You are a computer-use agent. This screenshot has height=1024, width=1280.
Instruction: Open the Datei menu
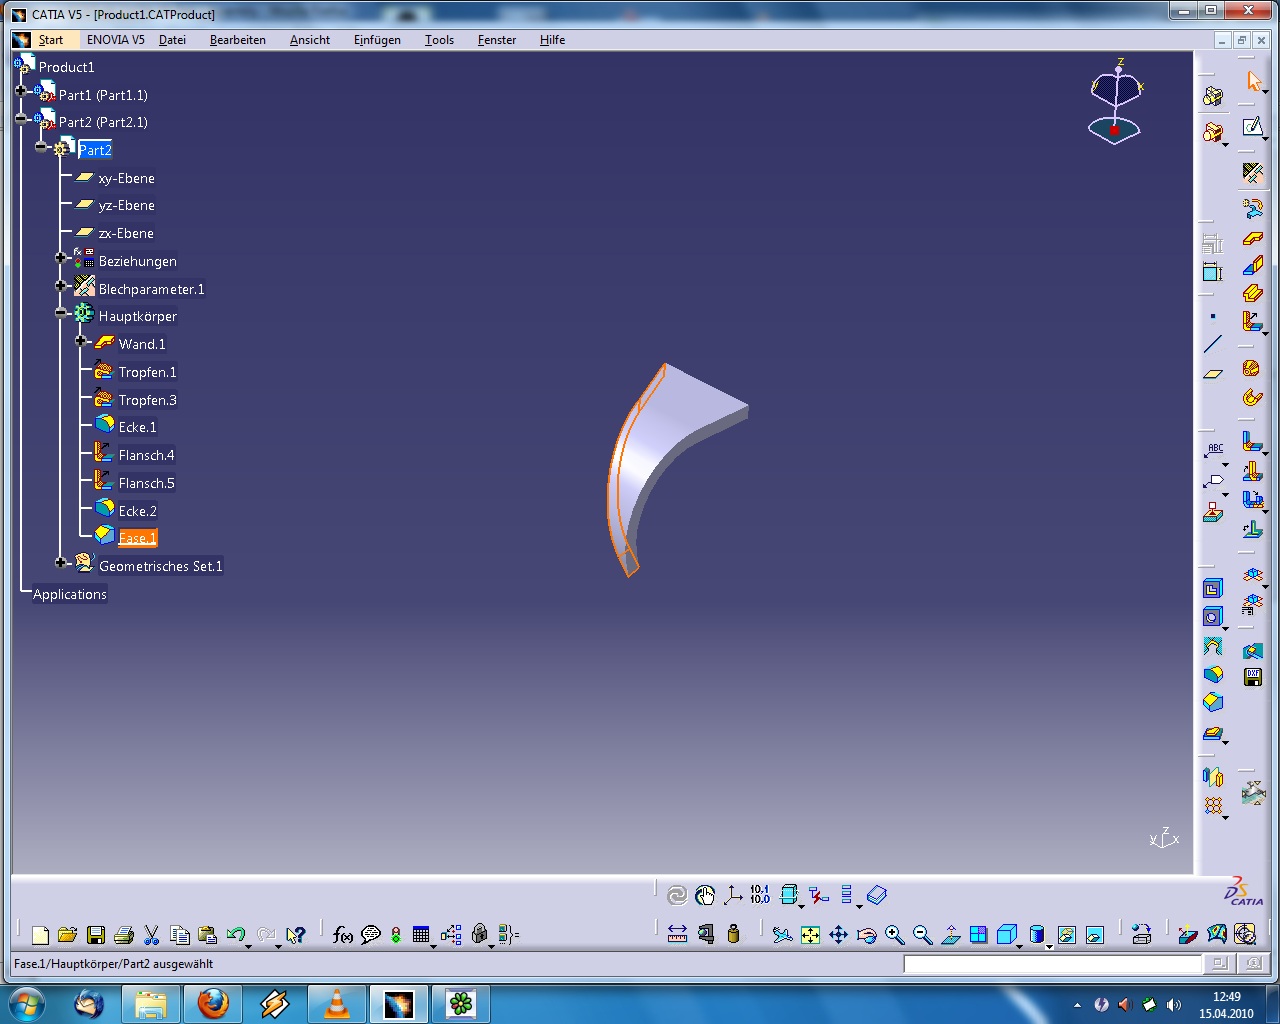click(x=172, y=40)
